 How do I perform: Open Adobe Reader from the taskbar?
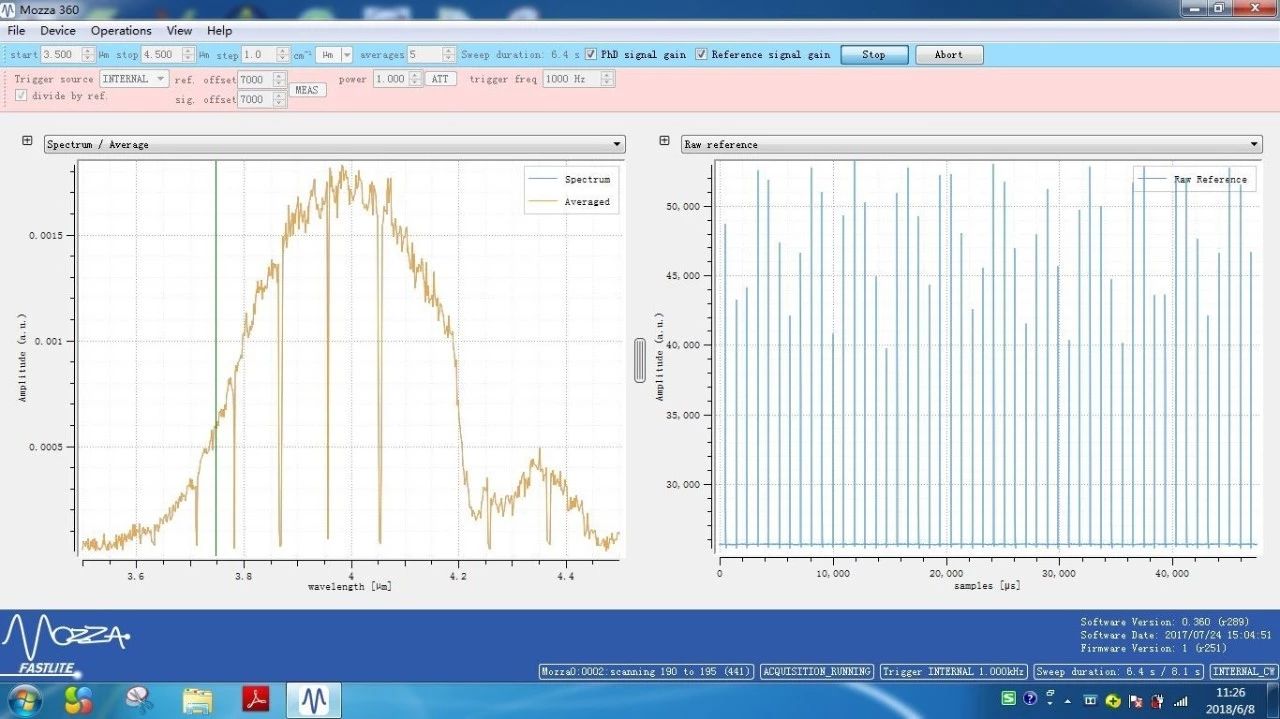256,699
